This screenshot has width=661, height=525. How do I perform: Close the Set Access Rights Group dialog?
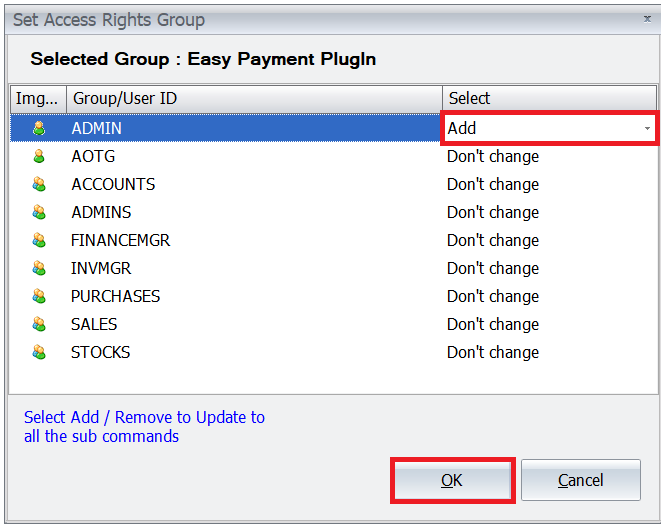point(645,19)
